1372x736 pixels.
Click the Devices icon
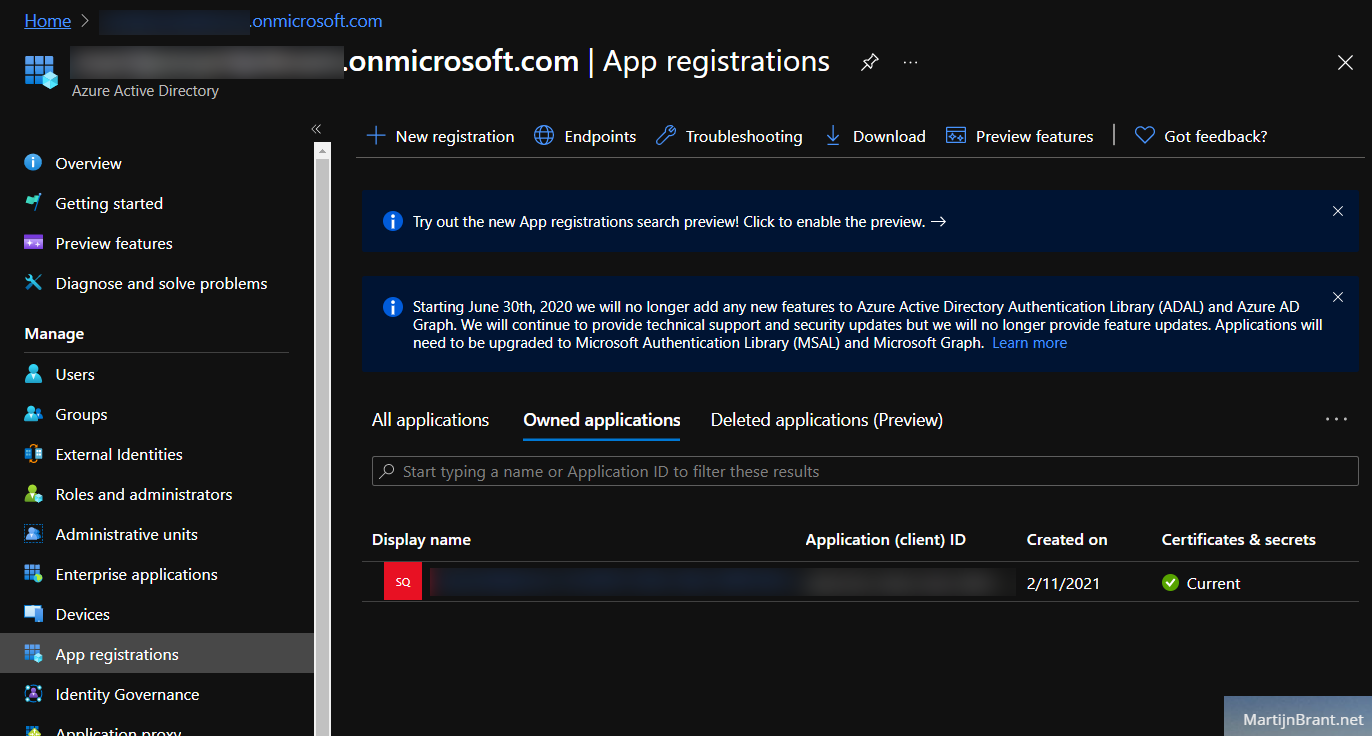34,614
